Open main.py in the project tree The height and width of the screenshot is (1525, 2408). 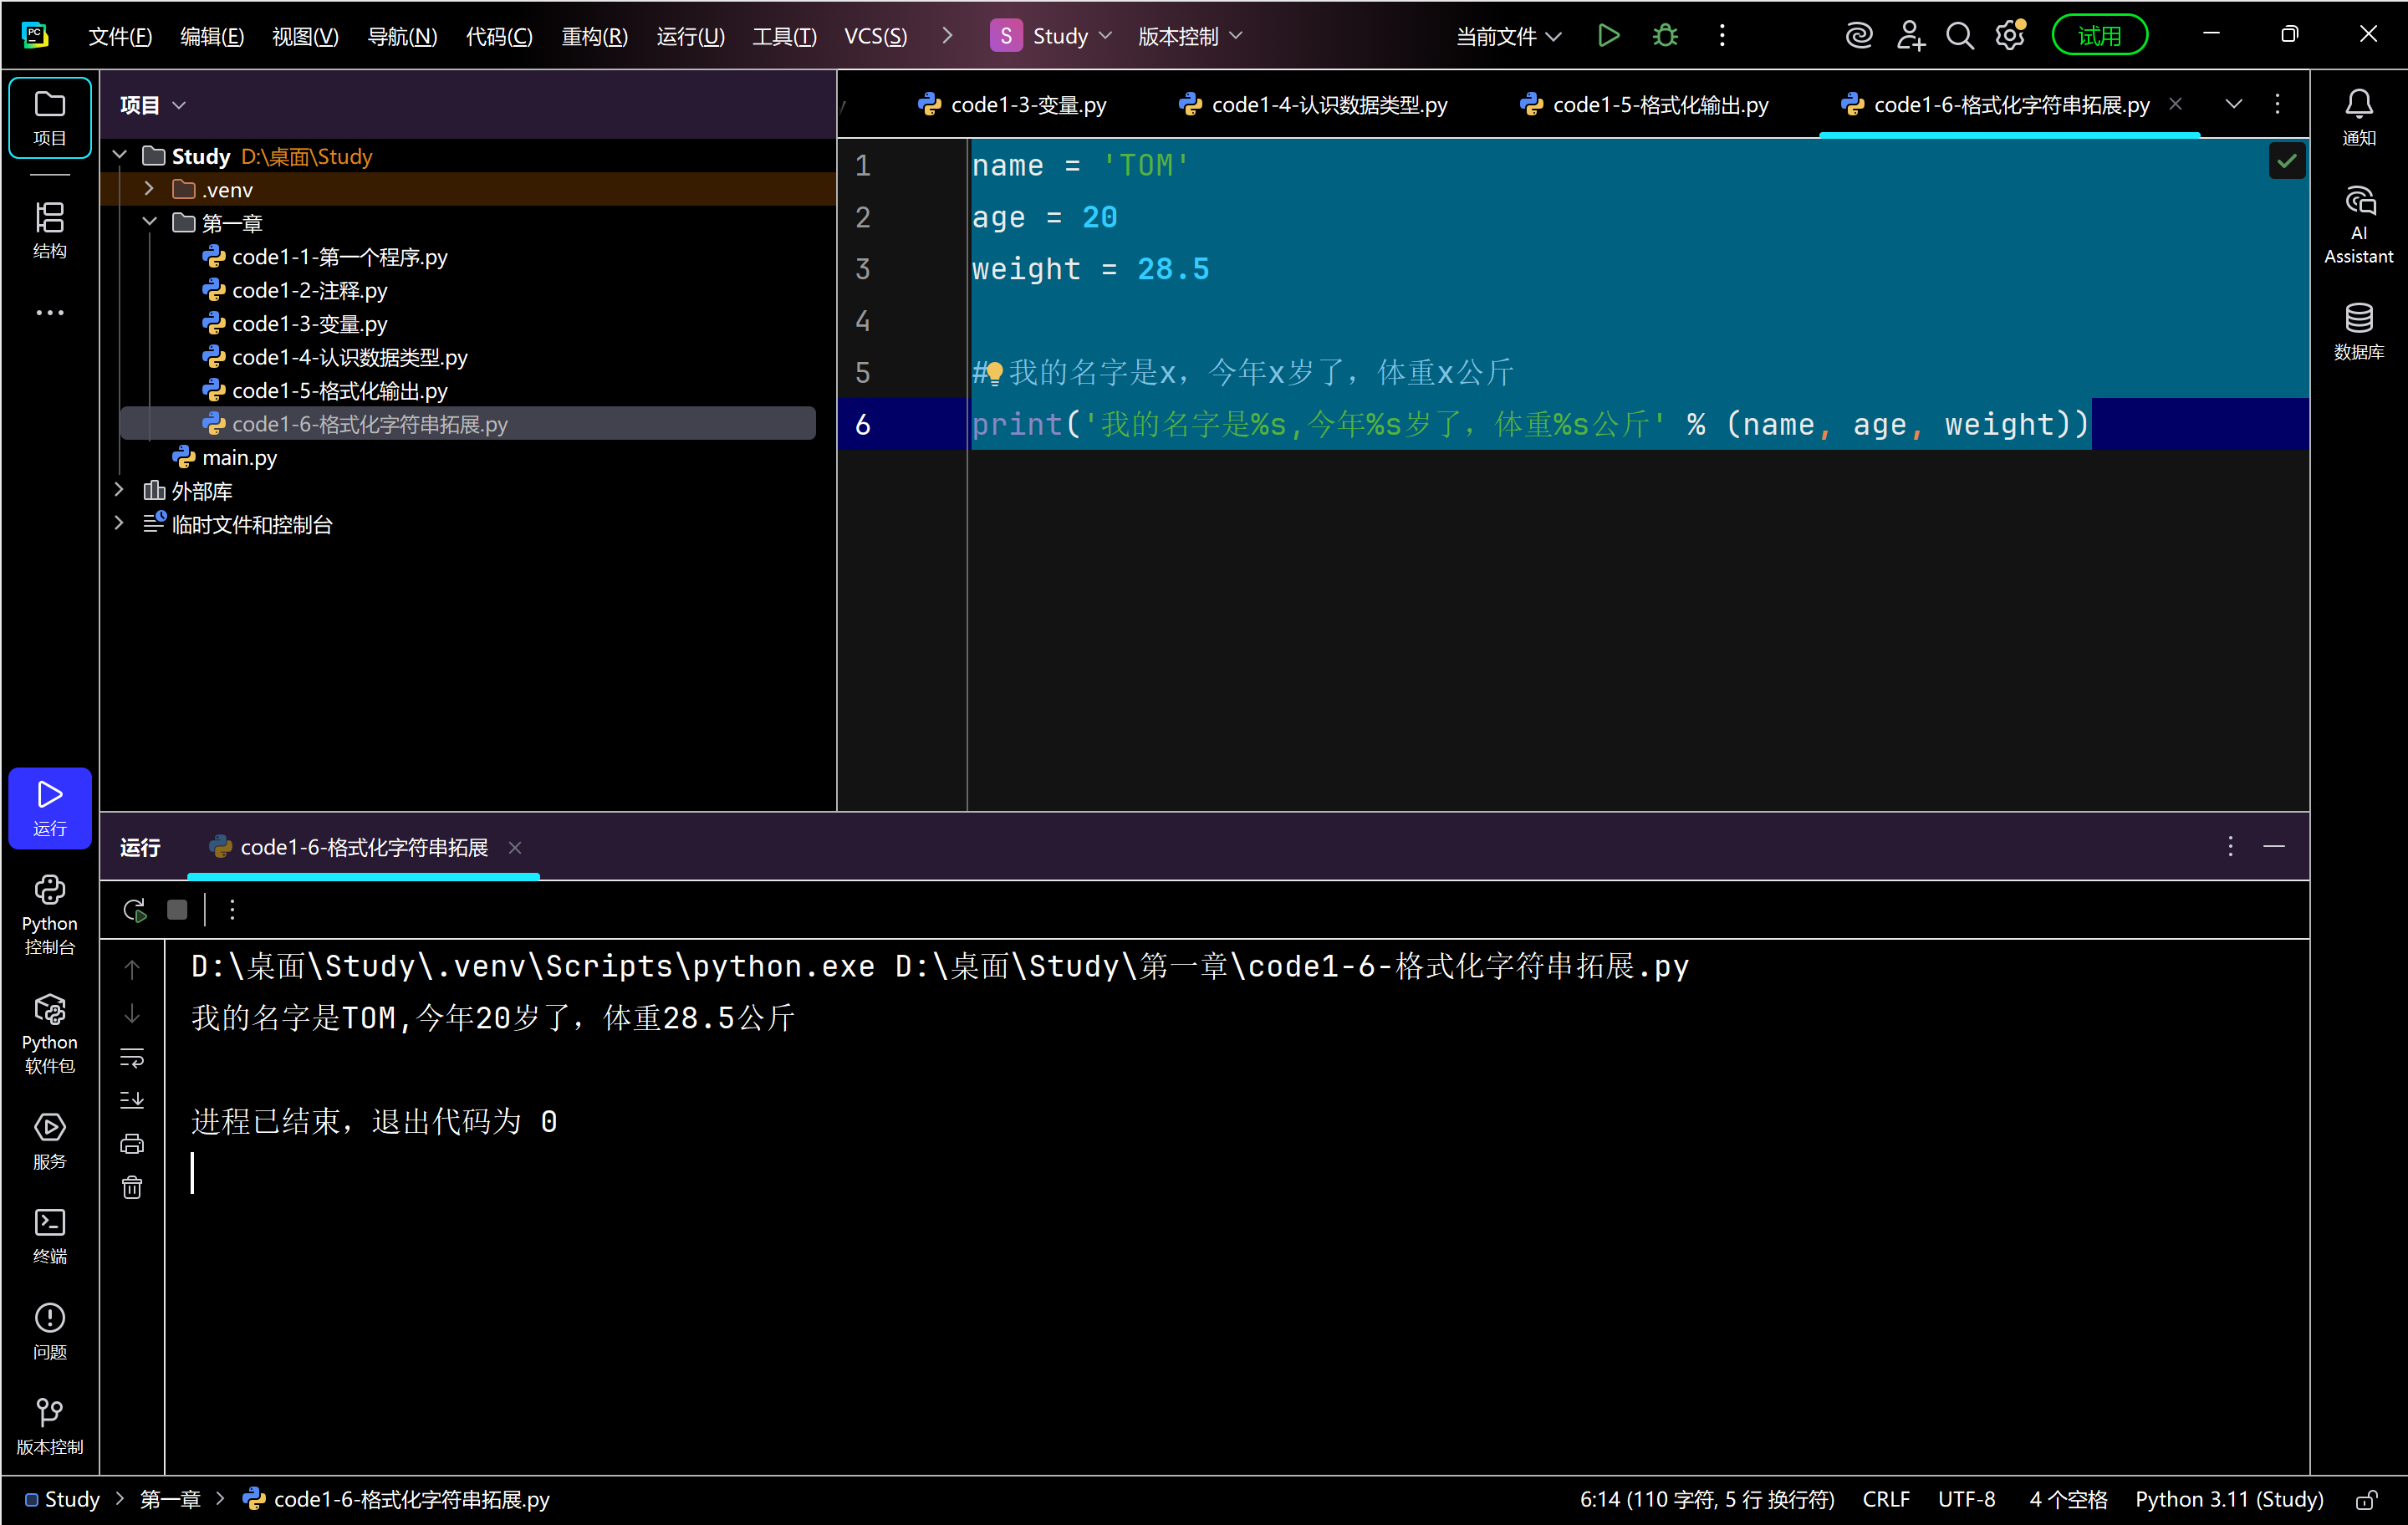(x=239, y=457)
